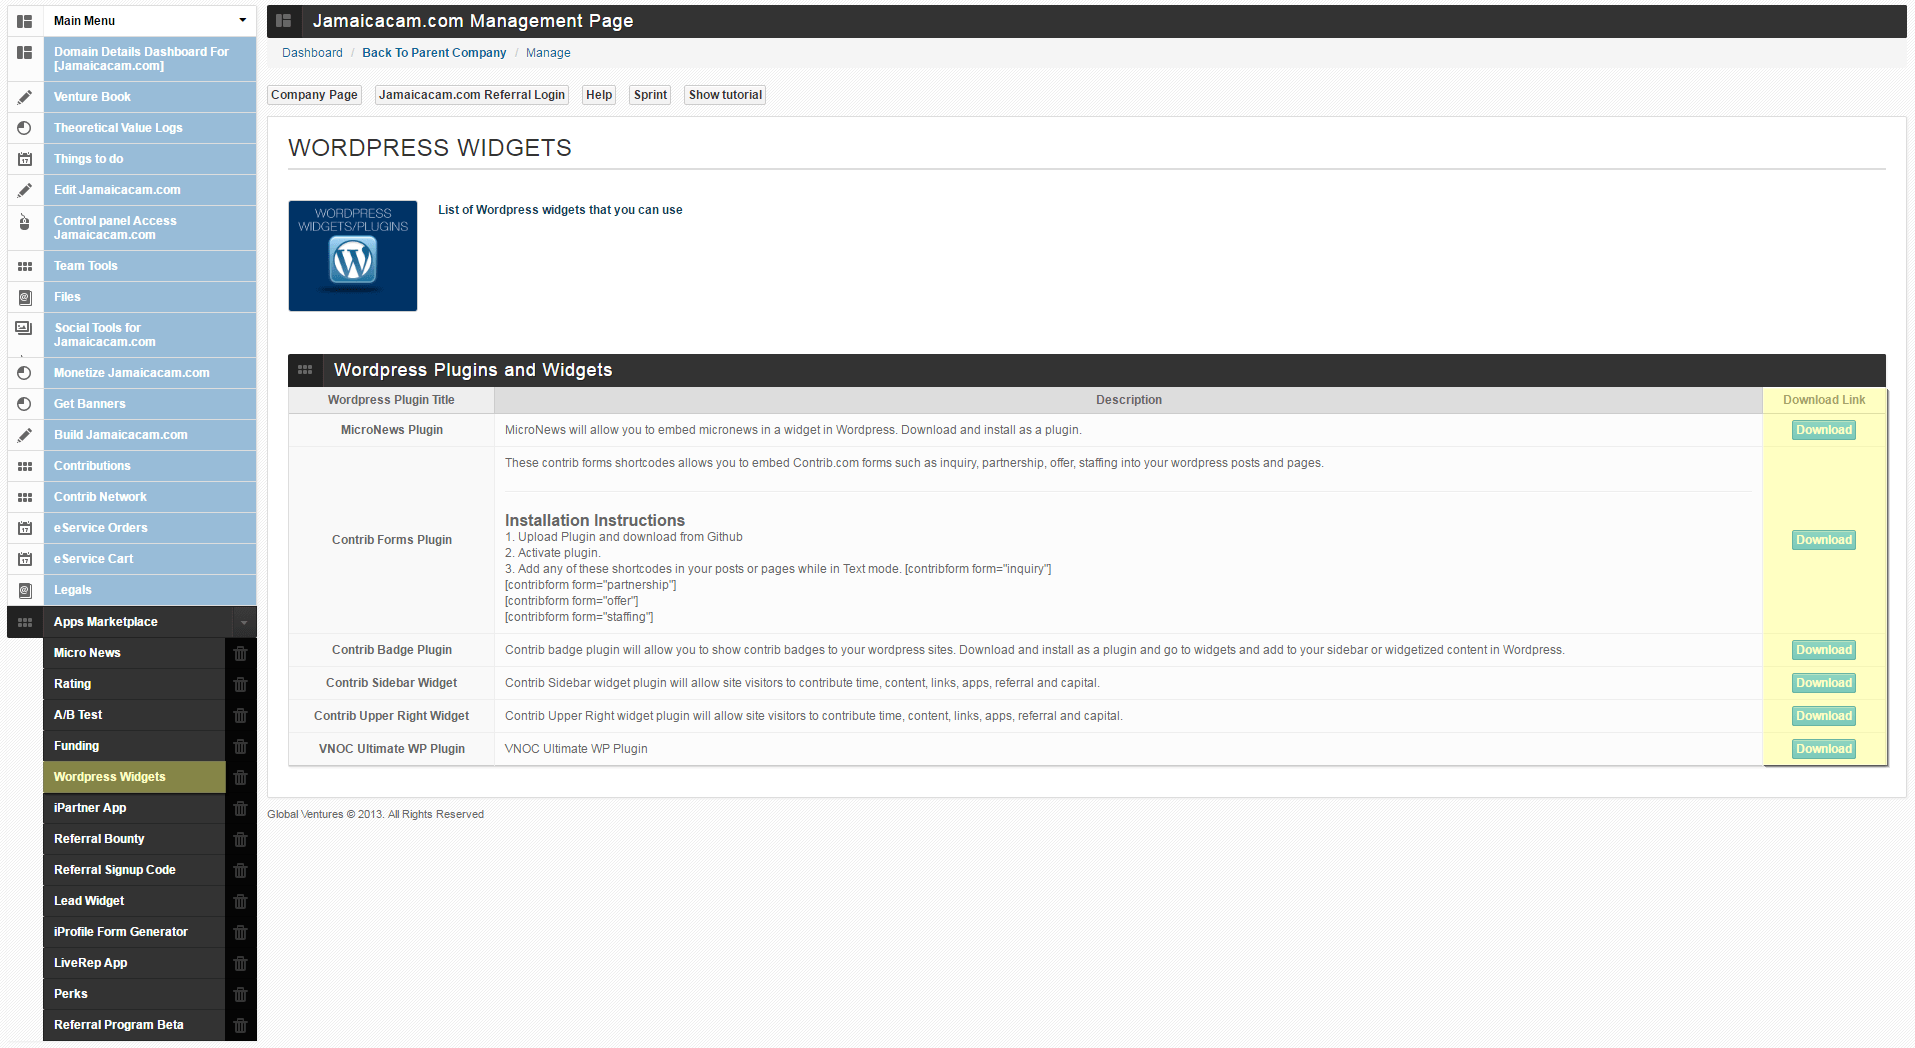Download the Contrib Forms Plugin
Image resolution: width=1915 pixels, height=1048 pixels.
tap(1824, 540)
